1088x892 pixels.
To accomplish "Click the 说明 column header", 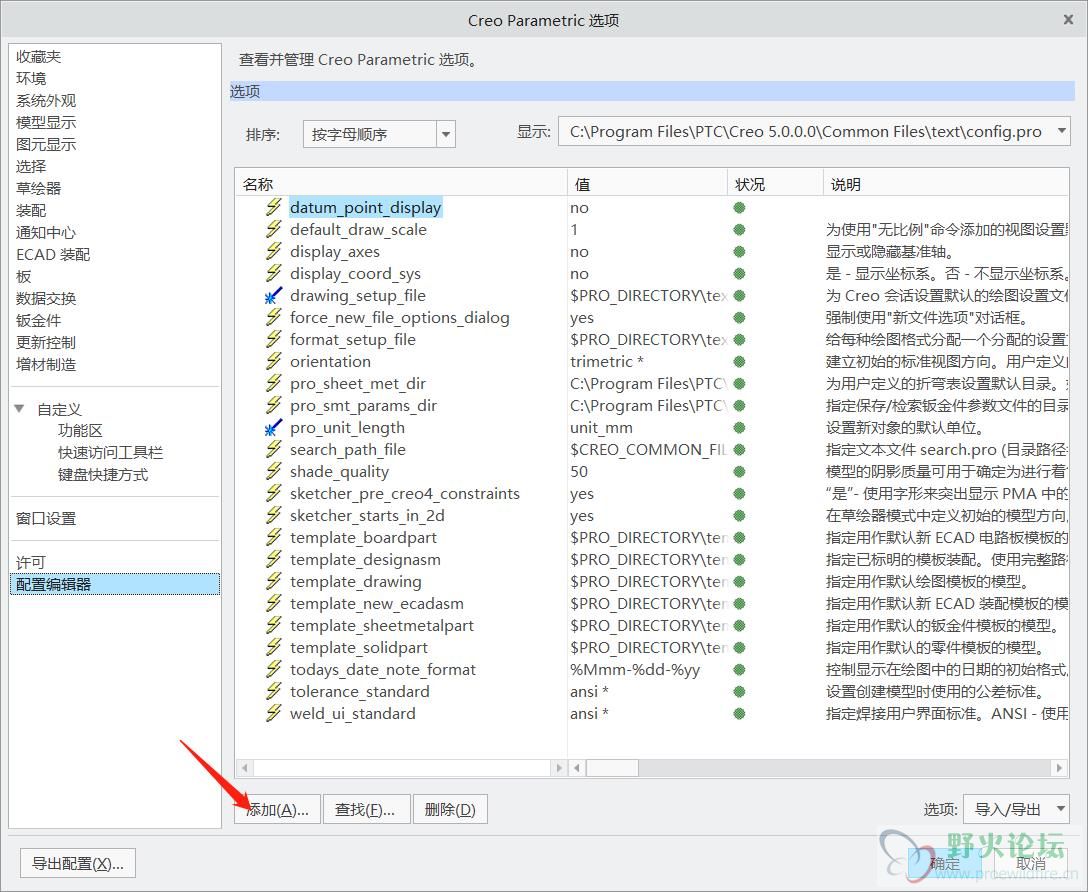I will click(946, 185).
